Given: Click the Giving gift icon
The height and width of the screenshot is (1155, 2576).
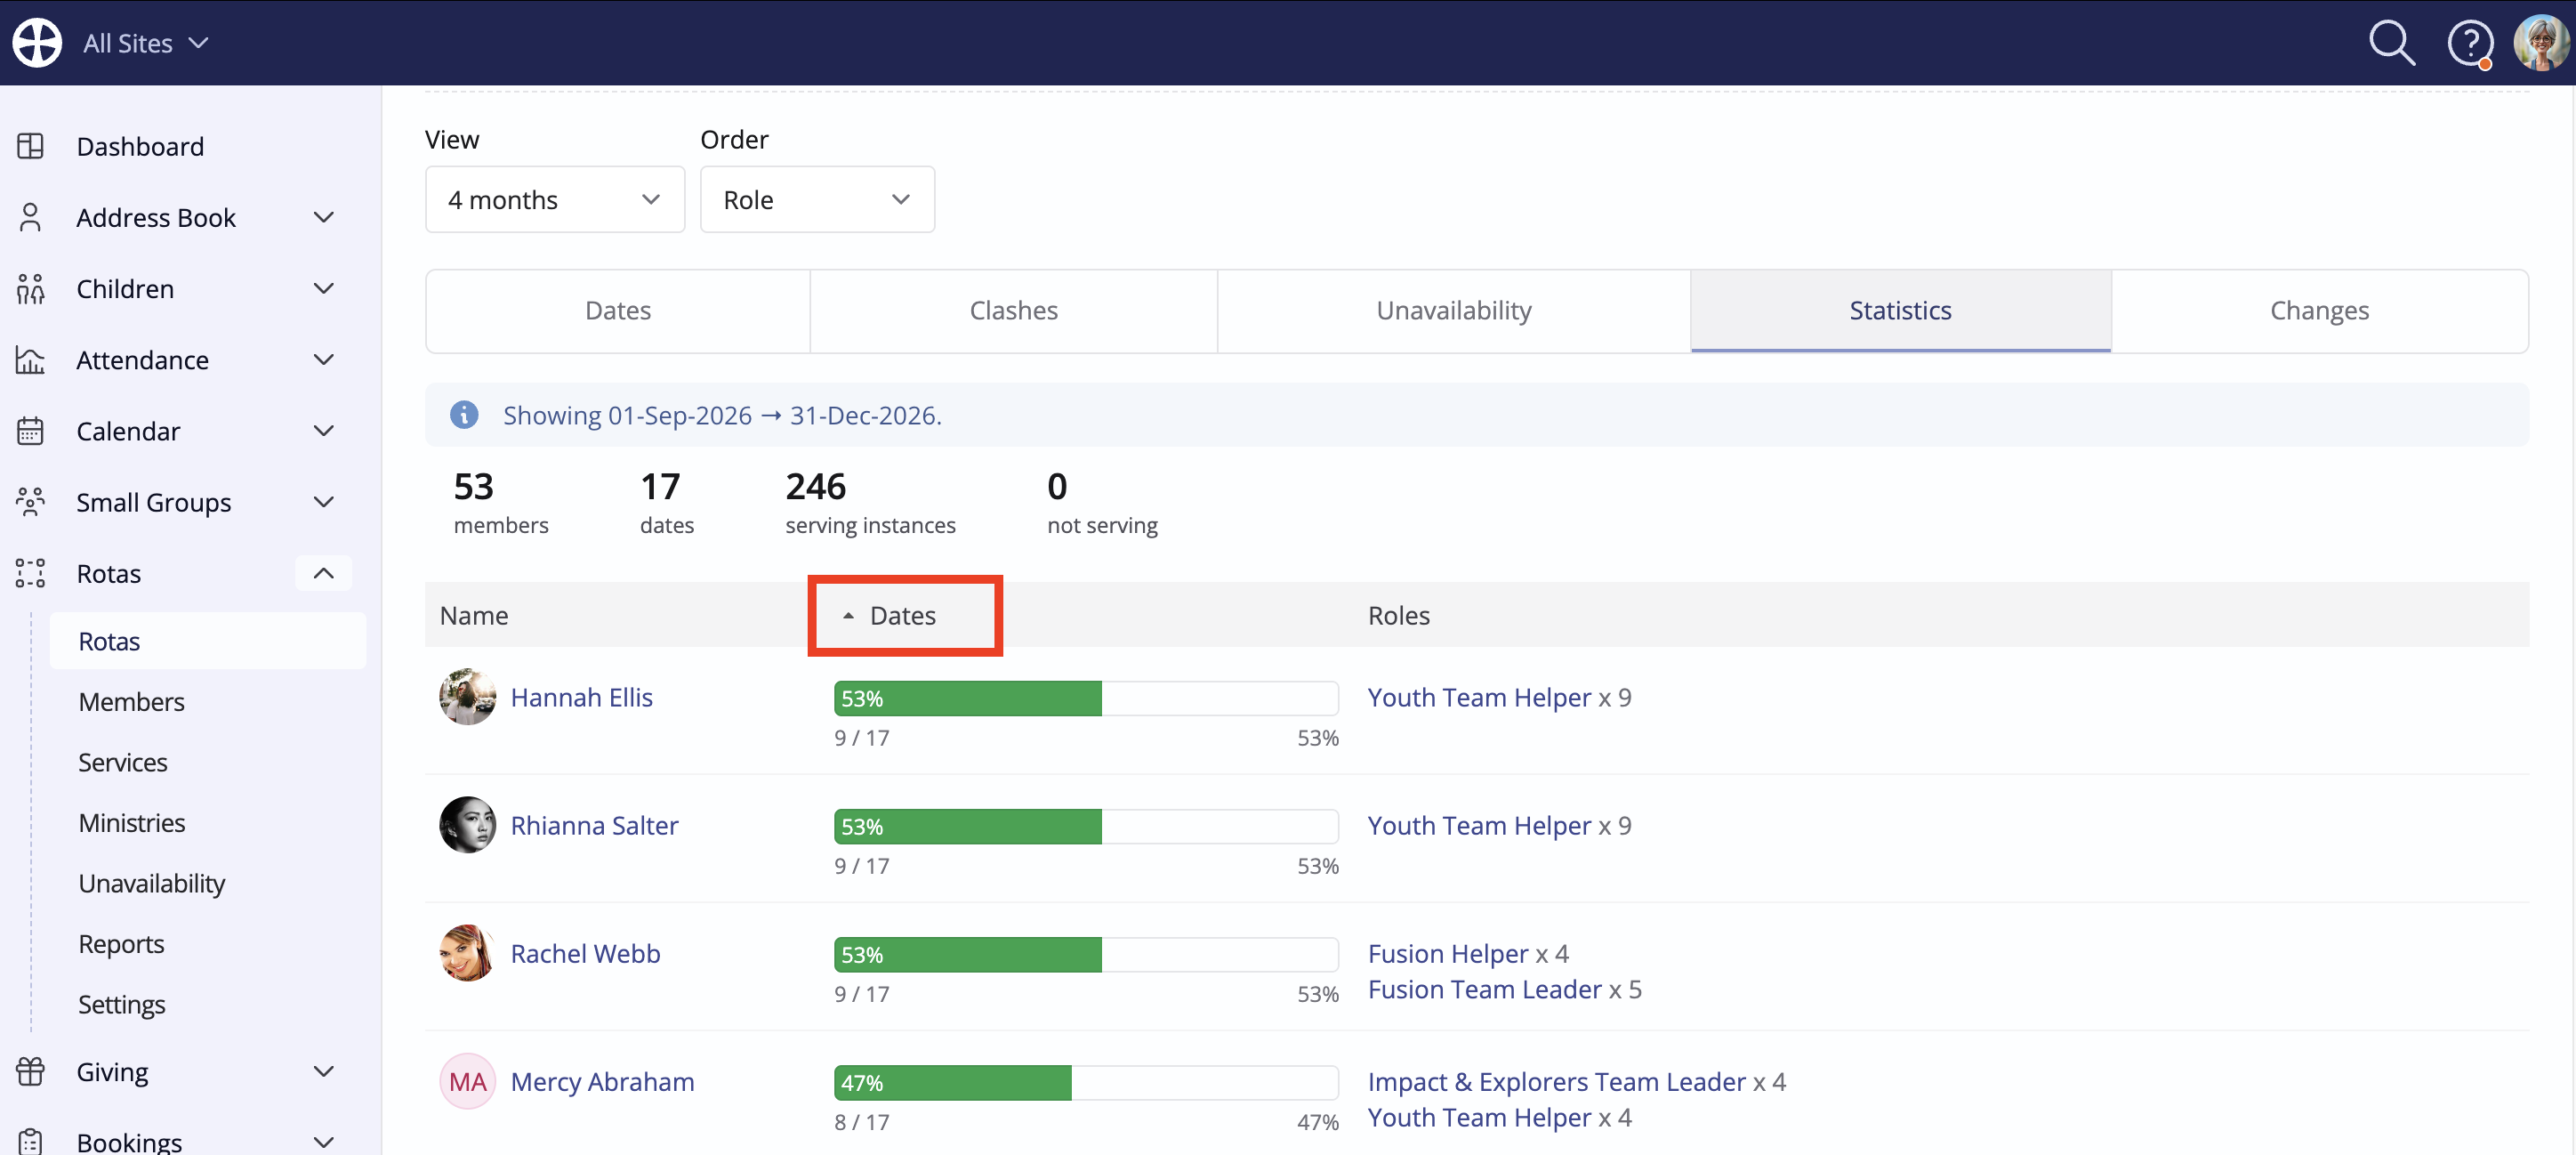Looking at the screenshot, I should click(x=30, y=1071).
